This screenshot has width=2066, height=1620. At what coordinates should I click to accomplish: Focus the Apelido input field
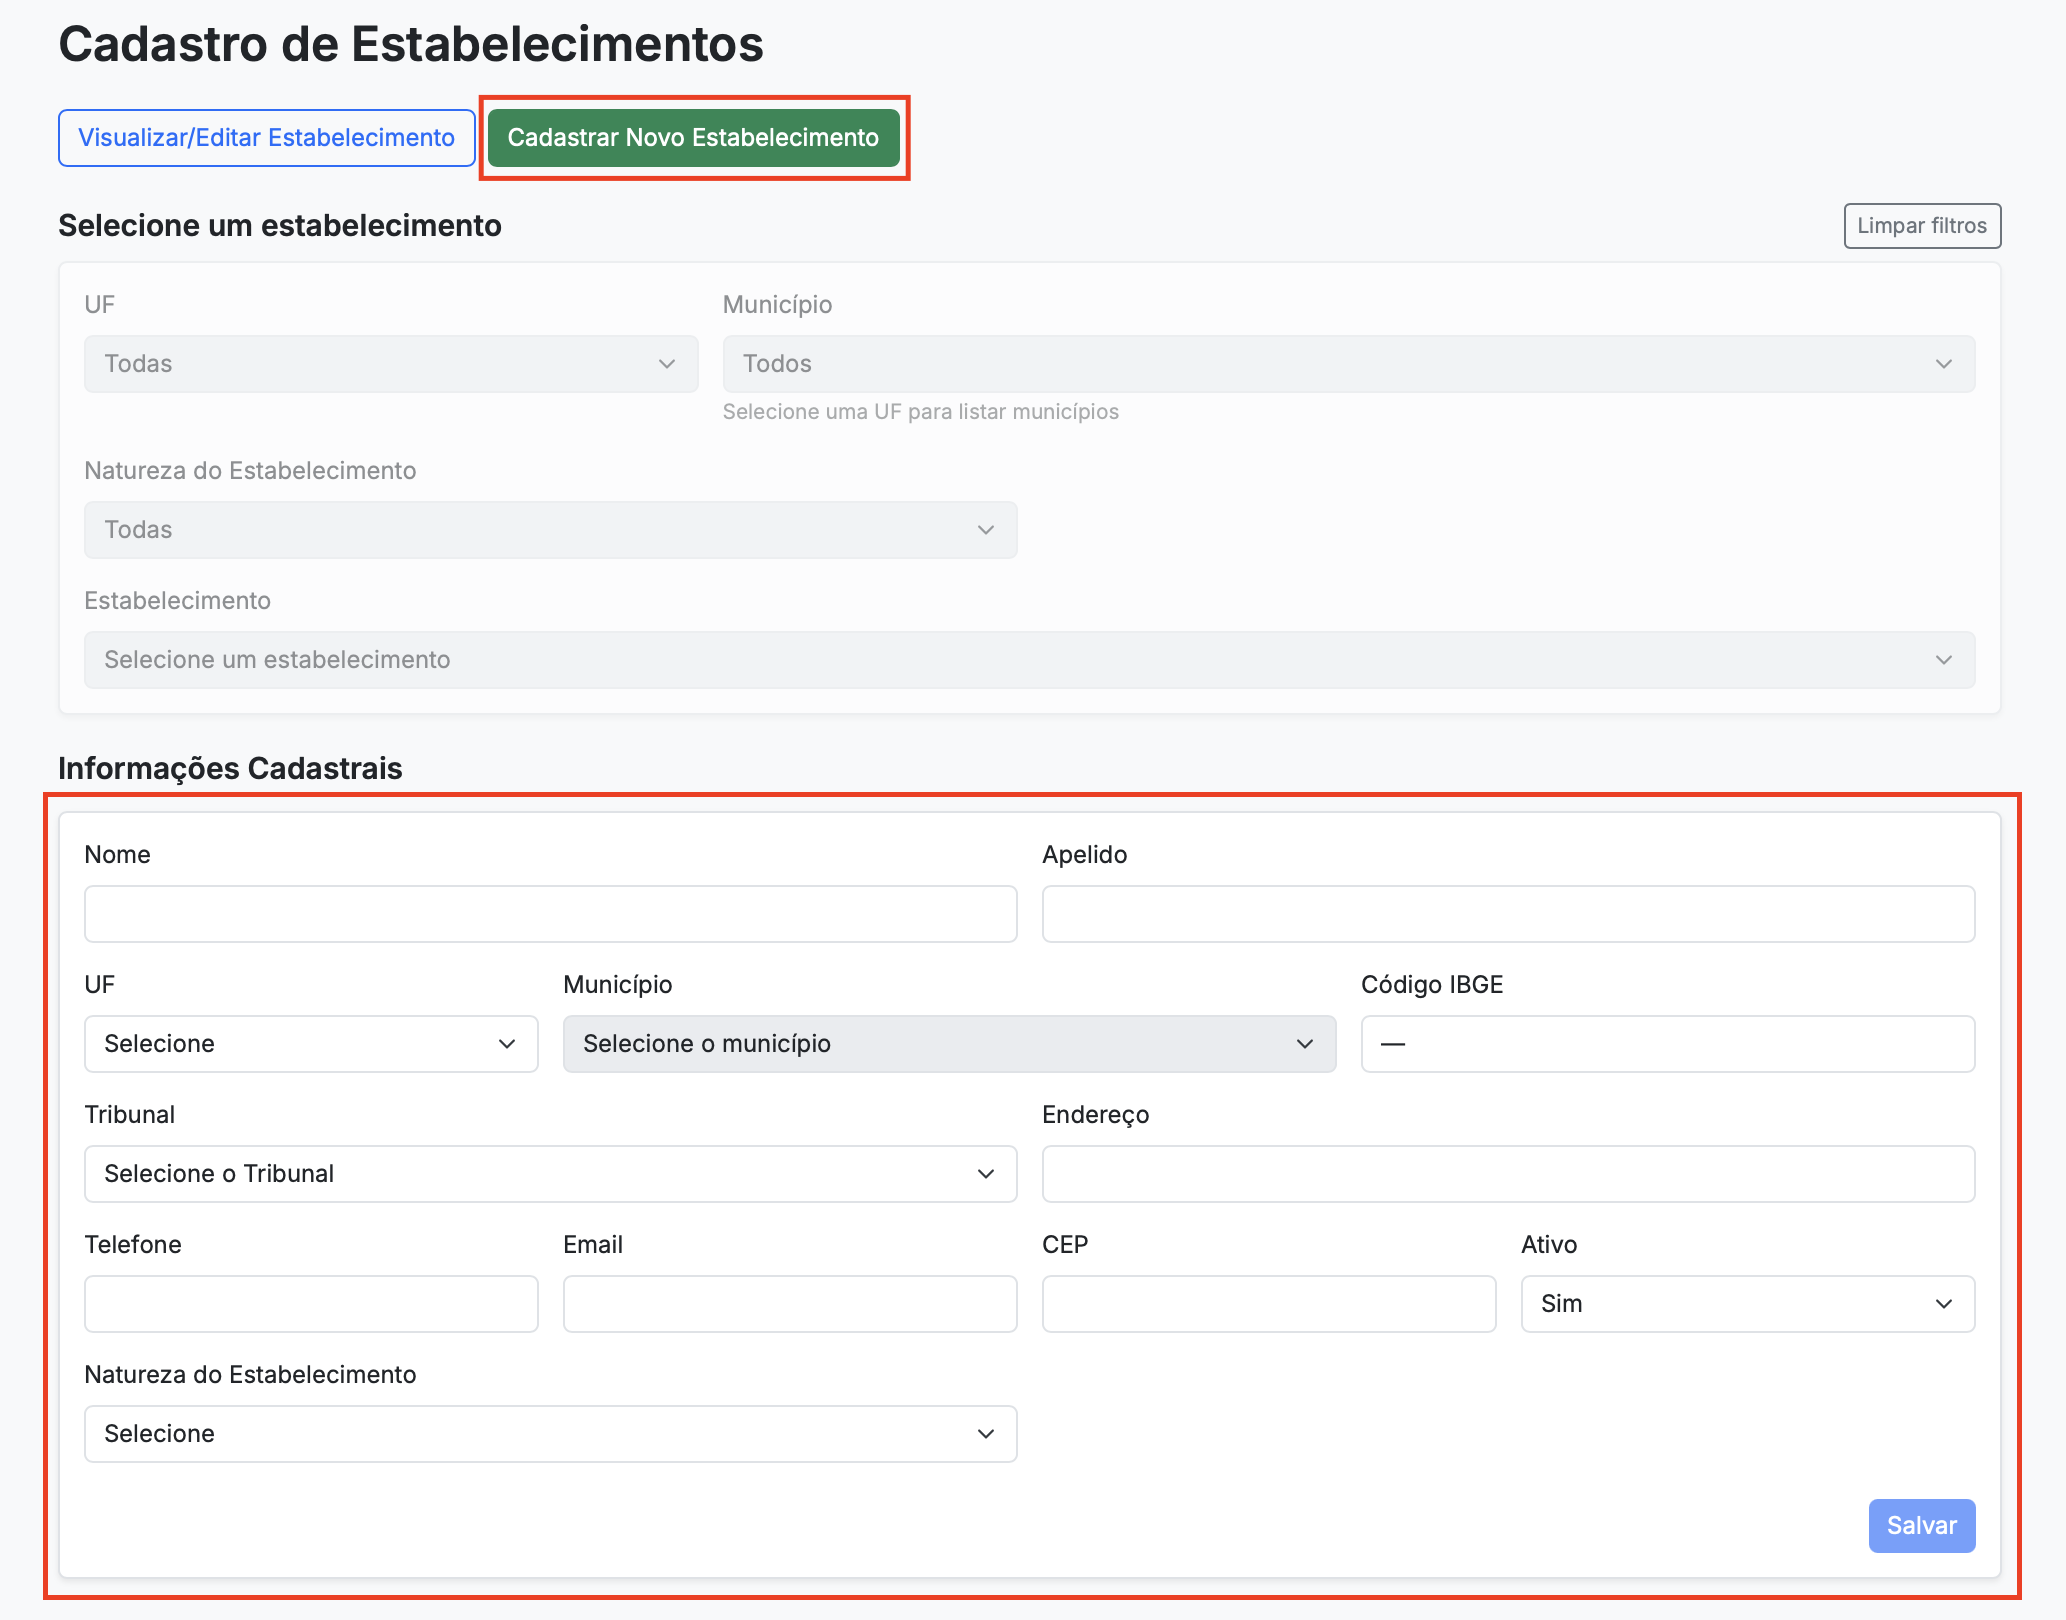(x=1508, y=914)
